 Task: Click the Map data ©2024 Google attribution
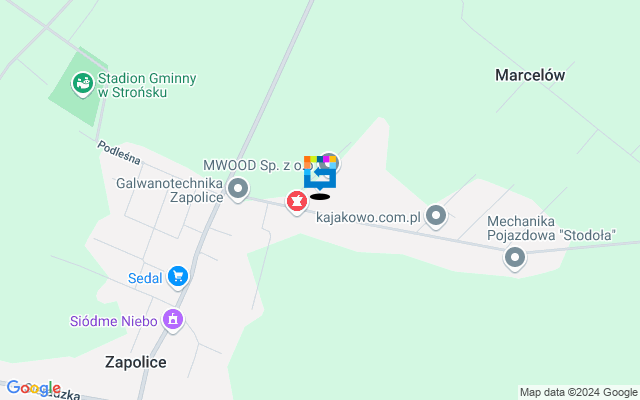pyautogui.click(x=578, y=393)
